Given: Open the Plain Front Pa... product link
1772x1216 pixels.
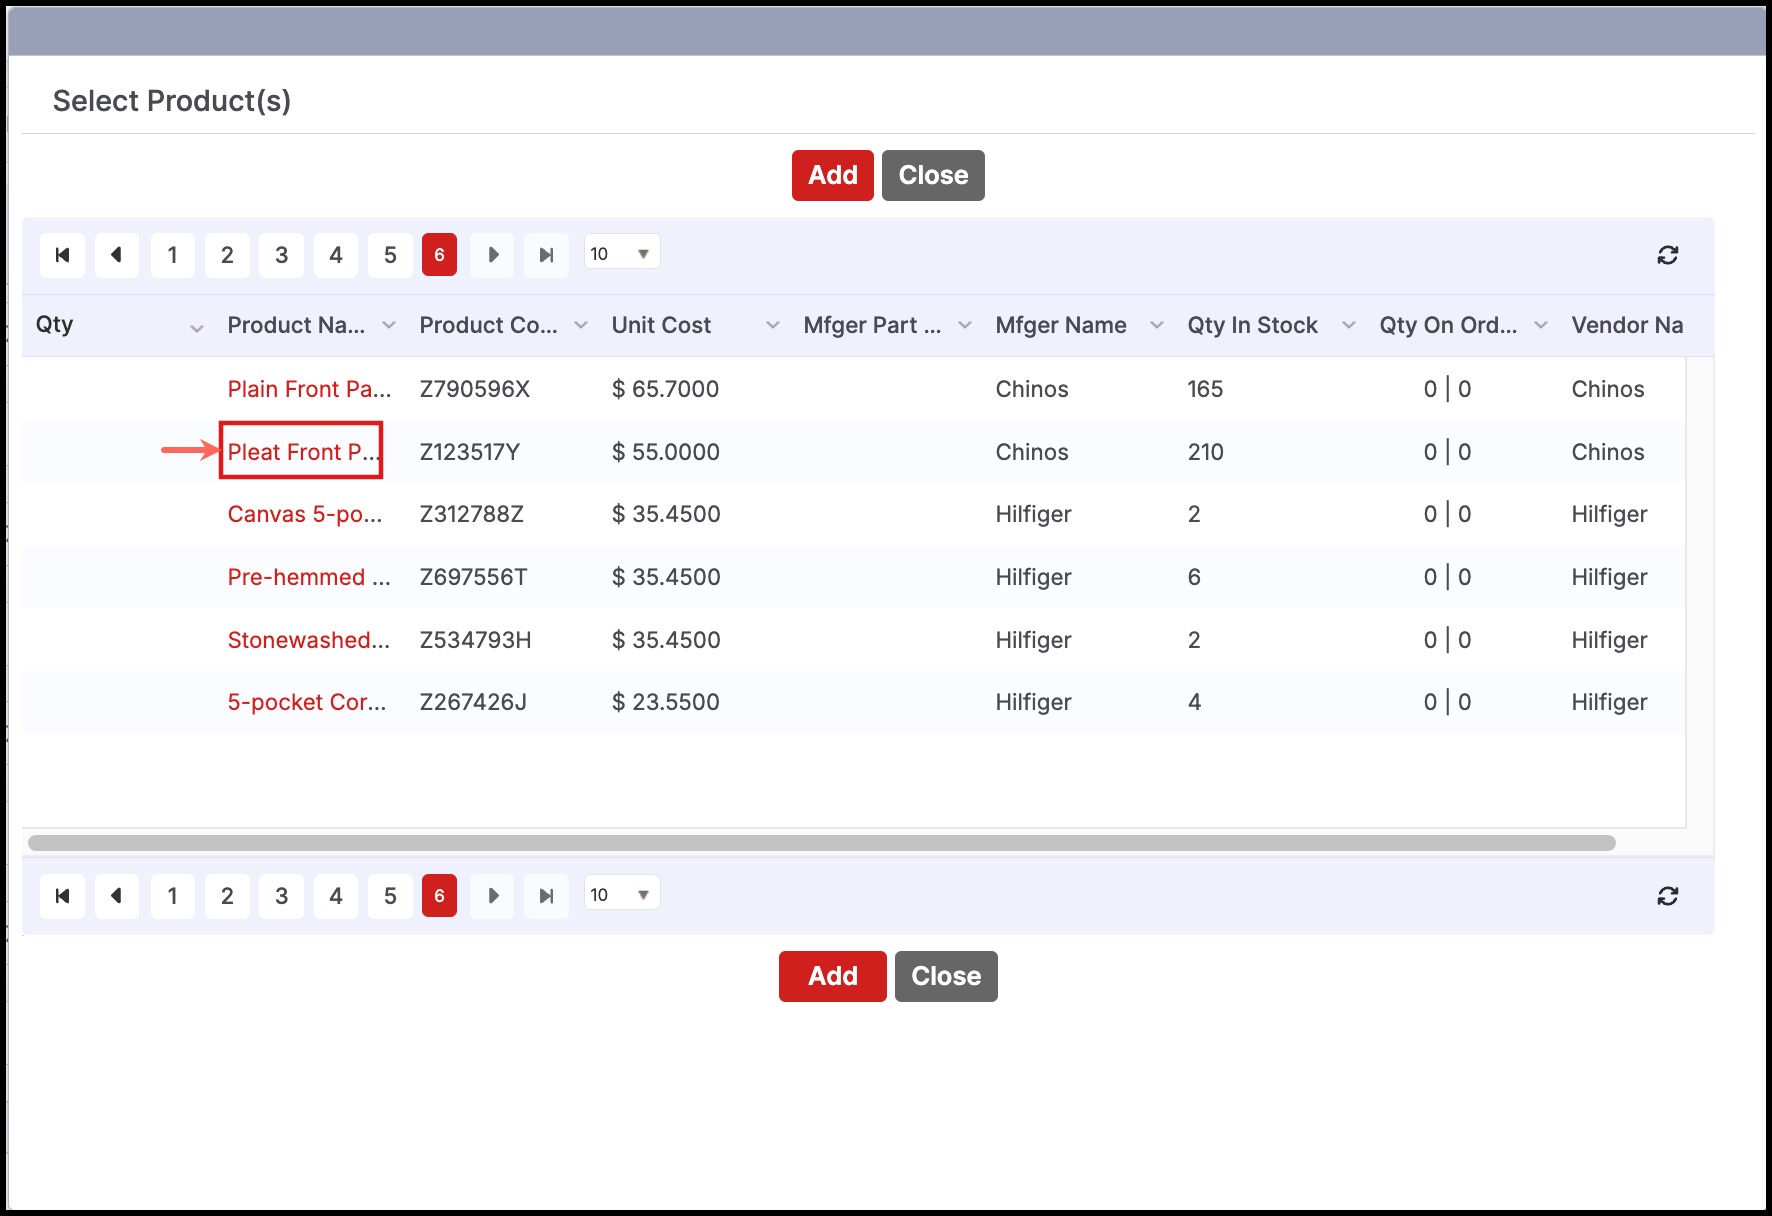Looking at the screenshot, I should [309, 389].
